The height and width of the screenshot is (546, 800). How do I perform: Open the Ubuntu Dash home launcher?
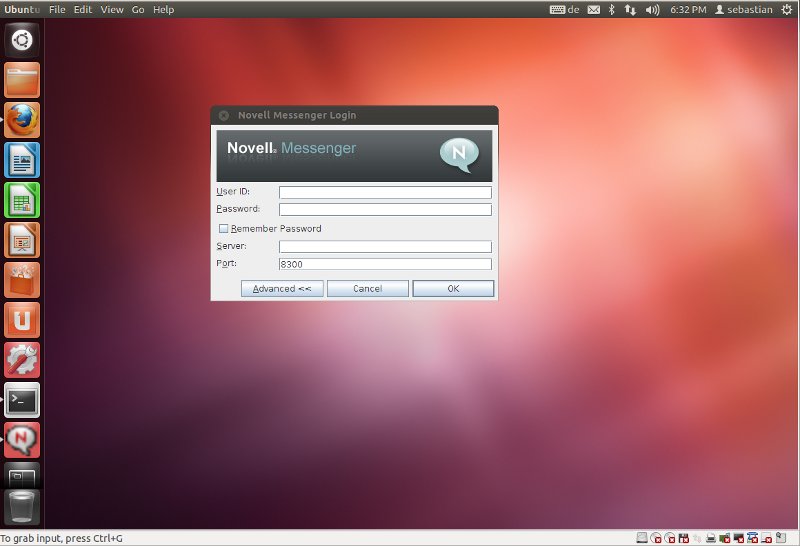click(22, 40)
